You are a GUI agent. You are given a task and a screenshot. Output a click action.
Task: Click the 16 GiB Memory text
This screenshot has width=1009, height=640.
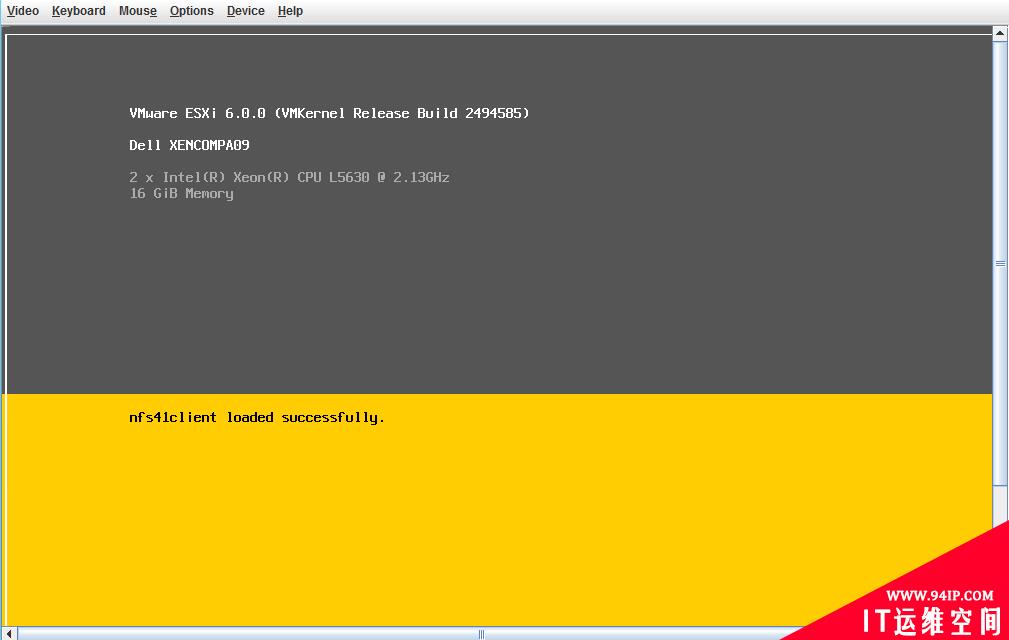(x=181, y=194)
